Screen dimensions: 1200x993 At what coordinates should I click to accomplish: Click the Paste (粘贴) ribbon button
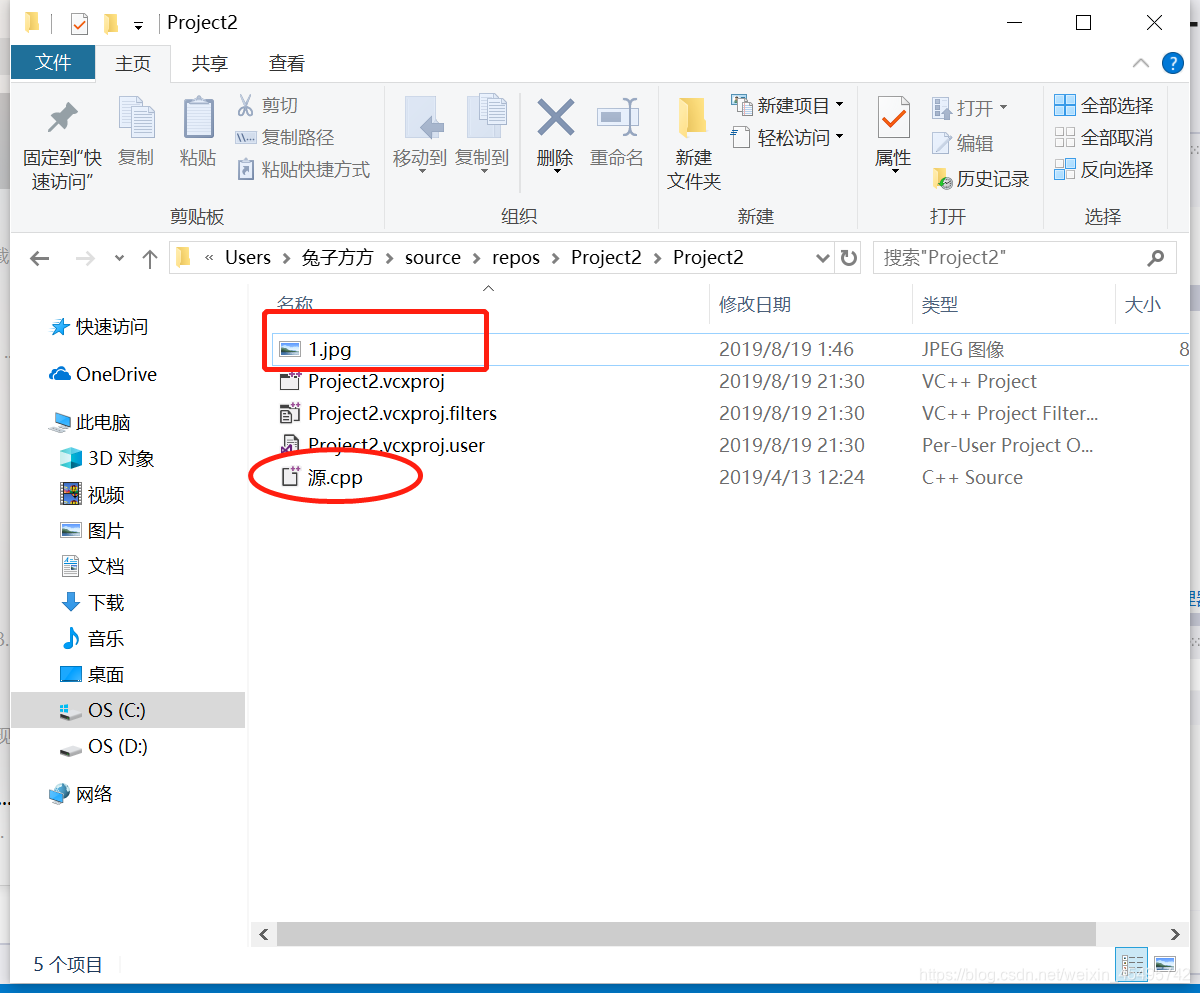[198, 132]
